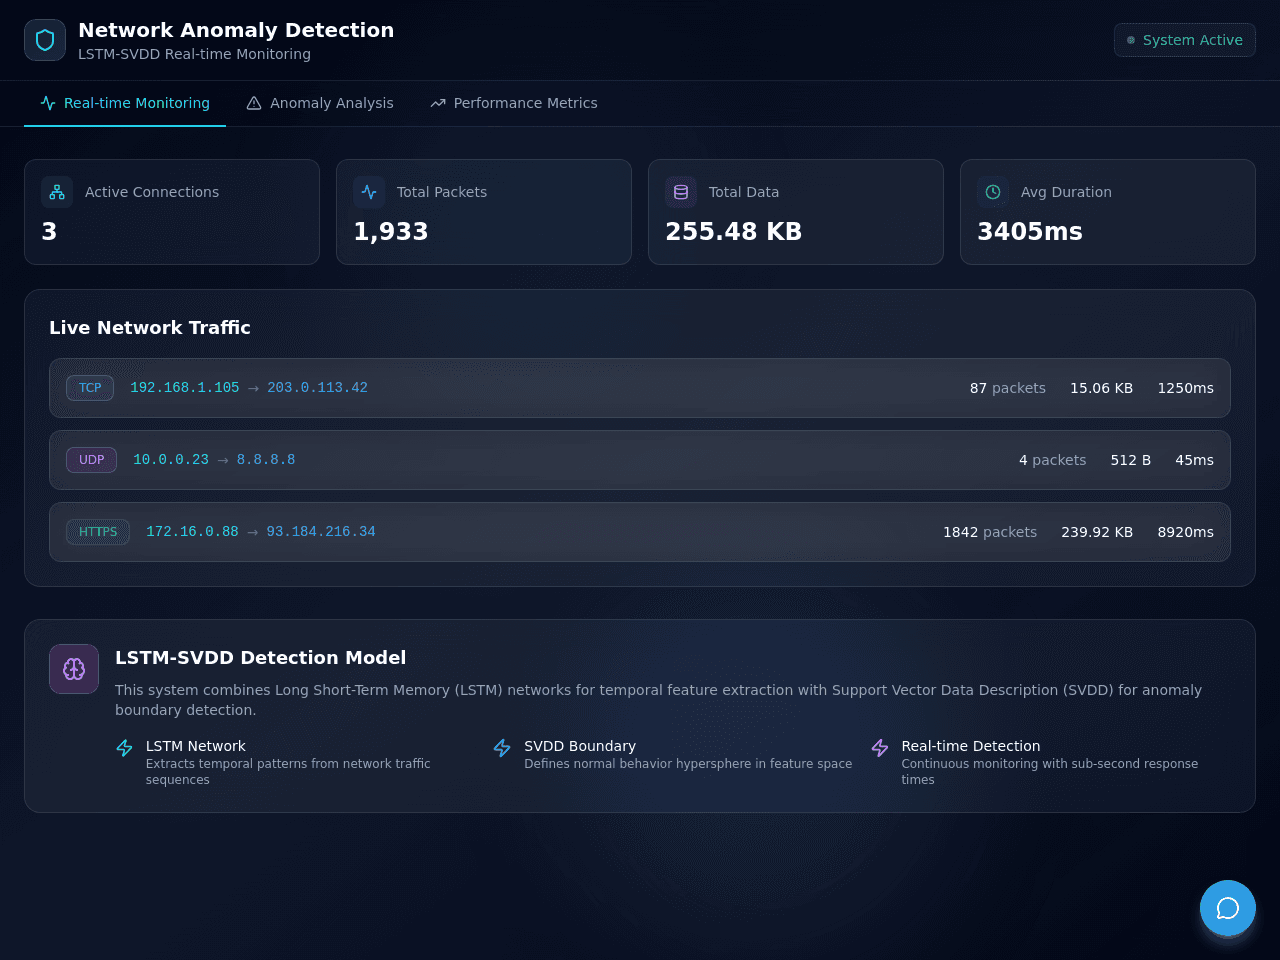
Task: Open the Anomaly Analysis tab
Action: (x=320, y=103)
